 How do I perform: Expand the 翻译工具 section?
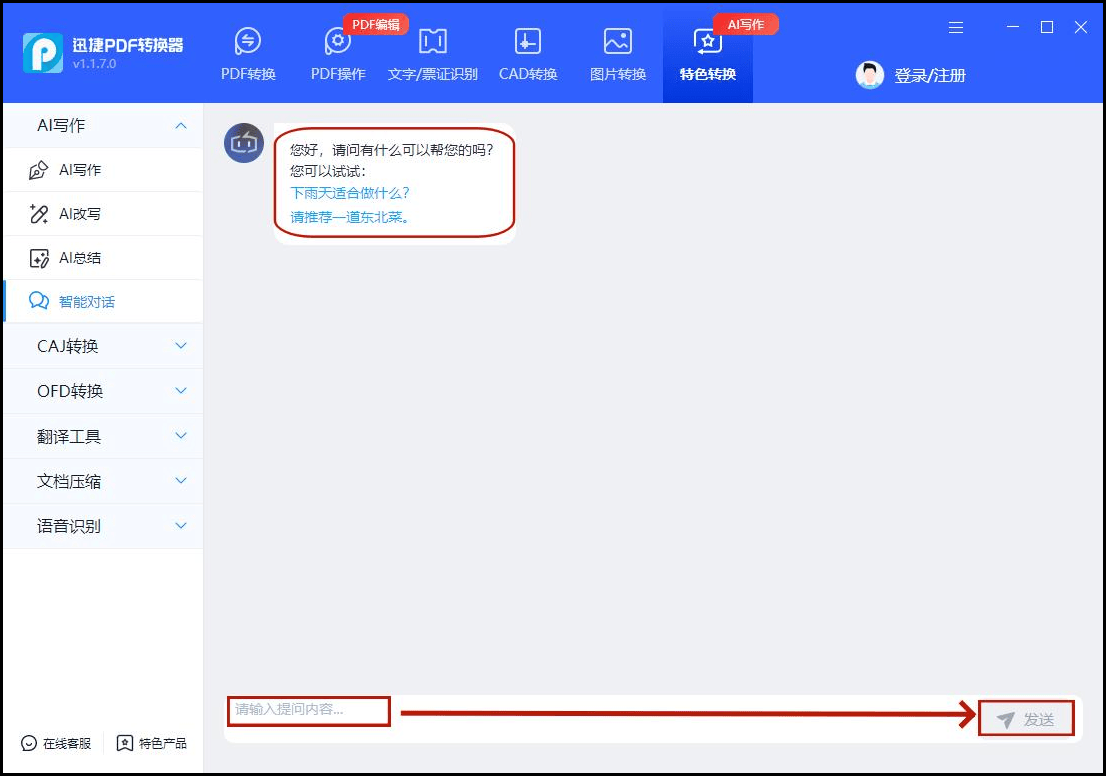pyautogui.click(x=181, y=436)
